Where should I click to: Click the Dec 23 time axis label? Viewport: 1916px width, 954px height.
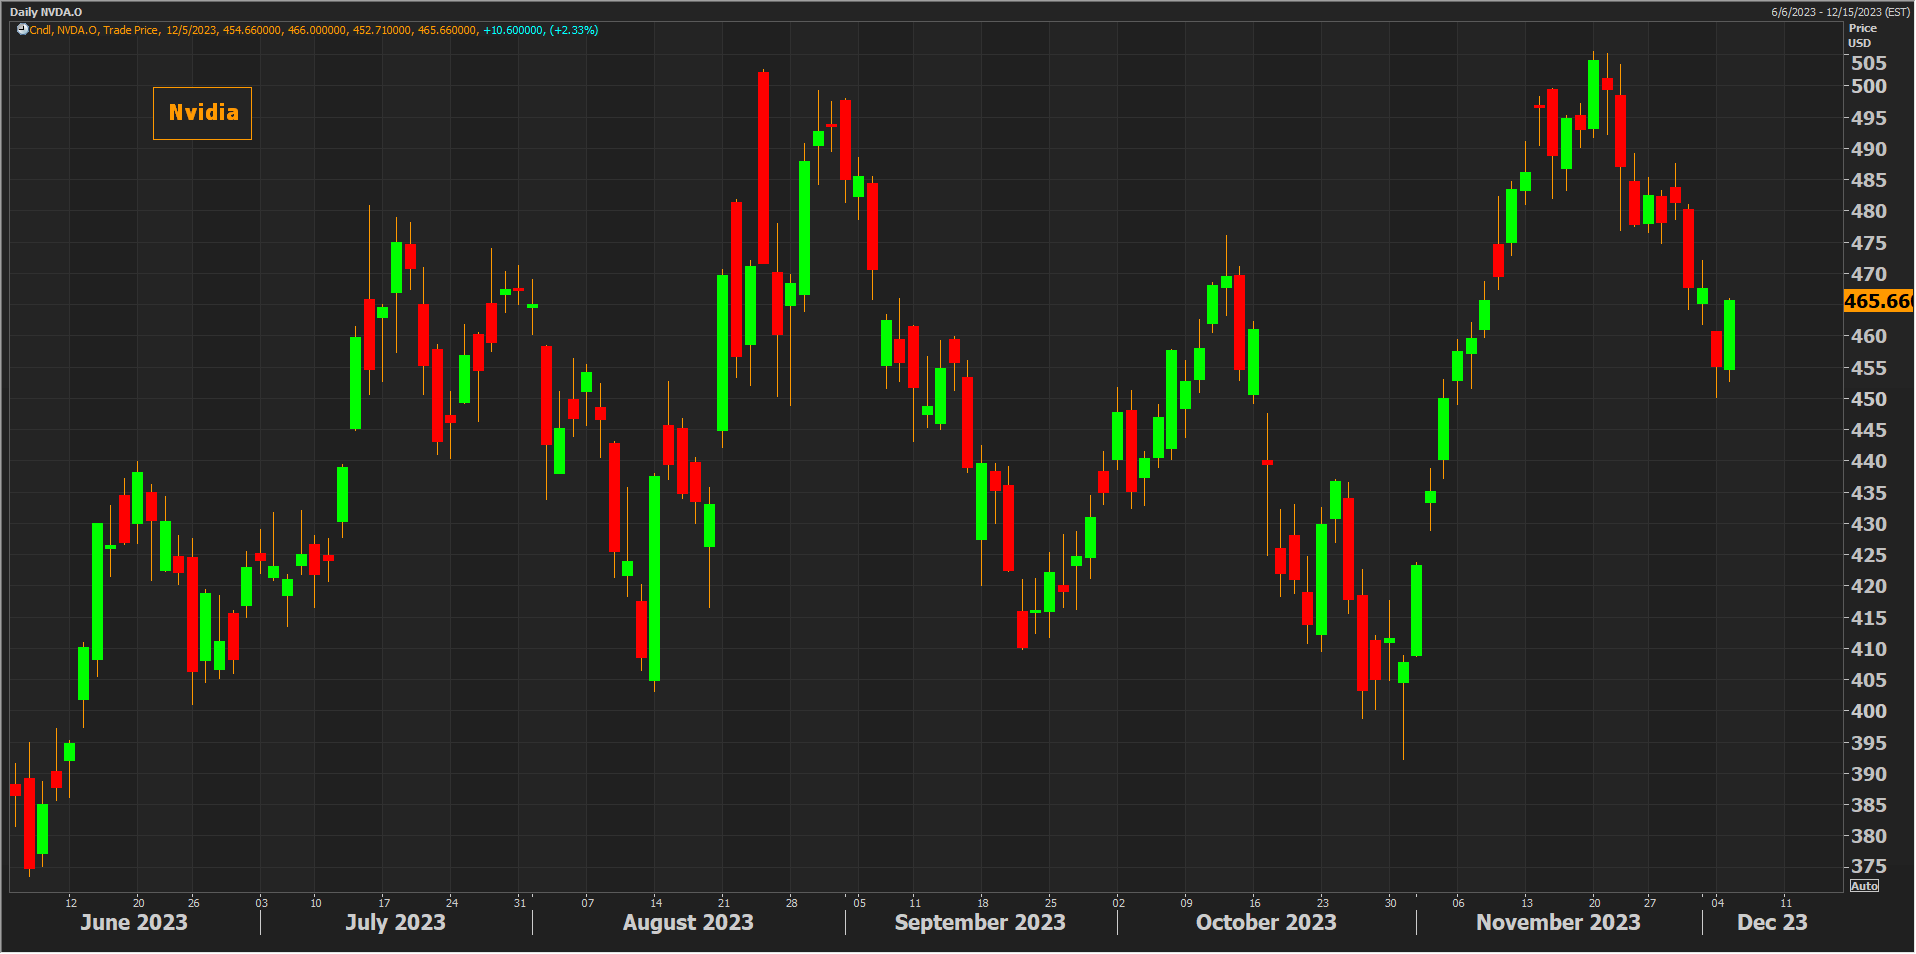1772,922
